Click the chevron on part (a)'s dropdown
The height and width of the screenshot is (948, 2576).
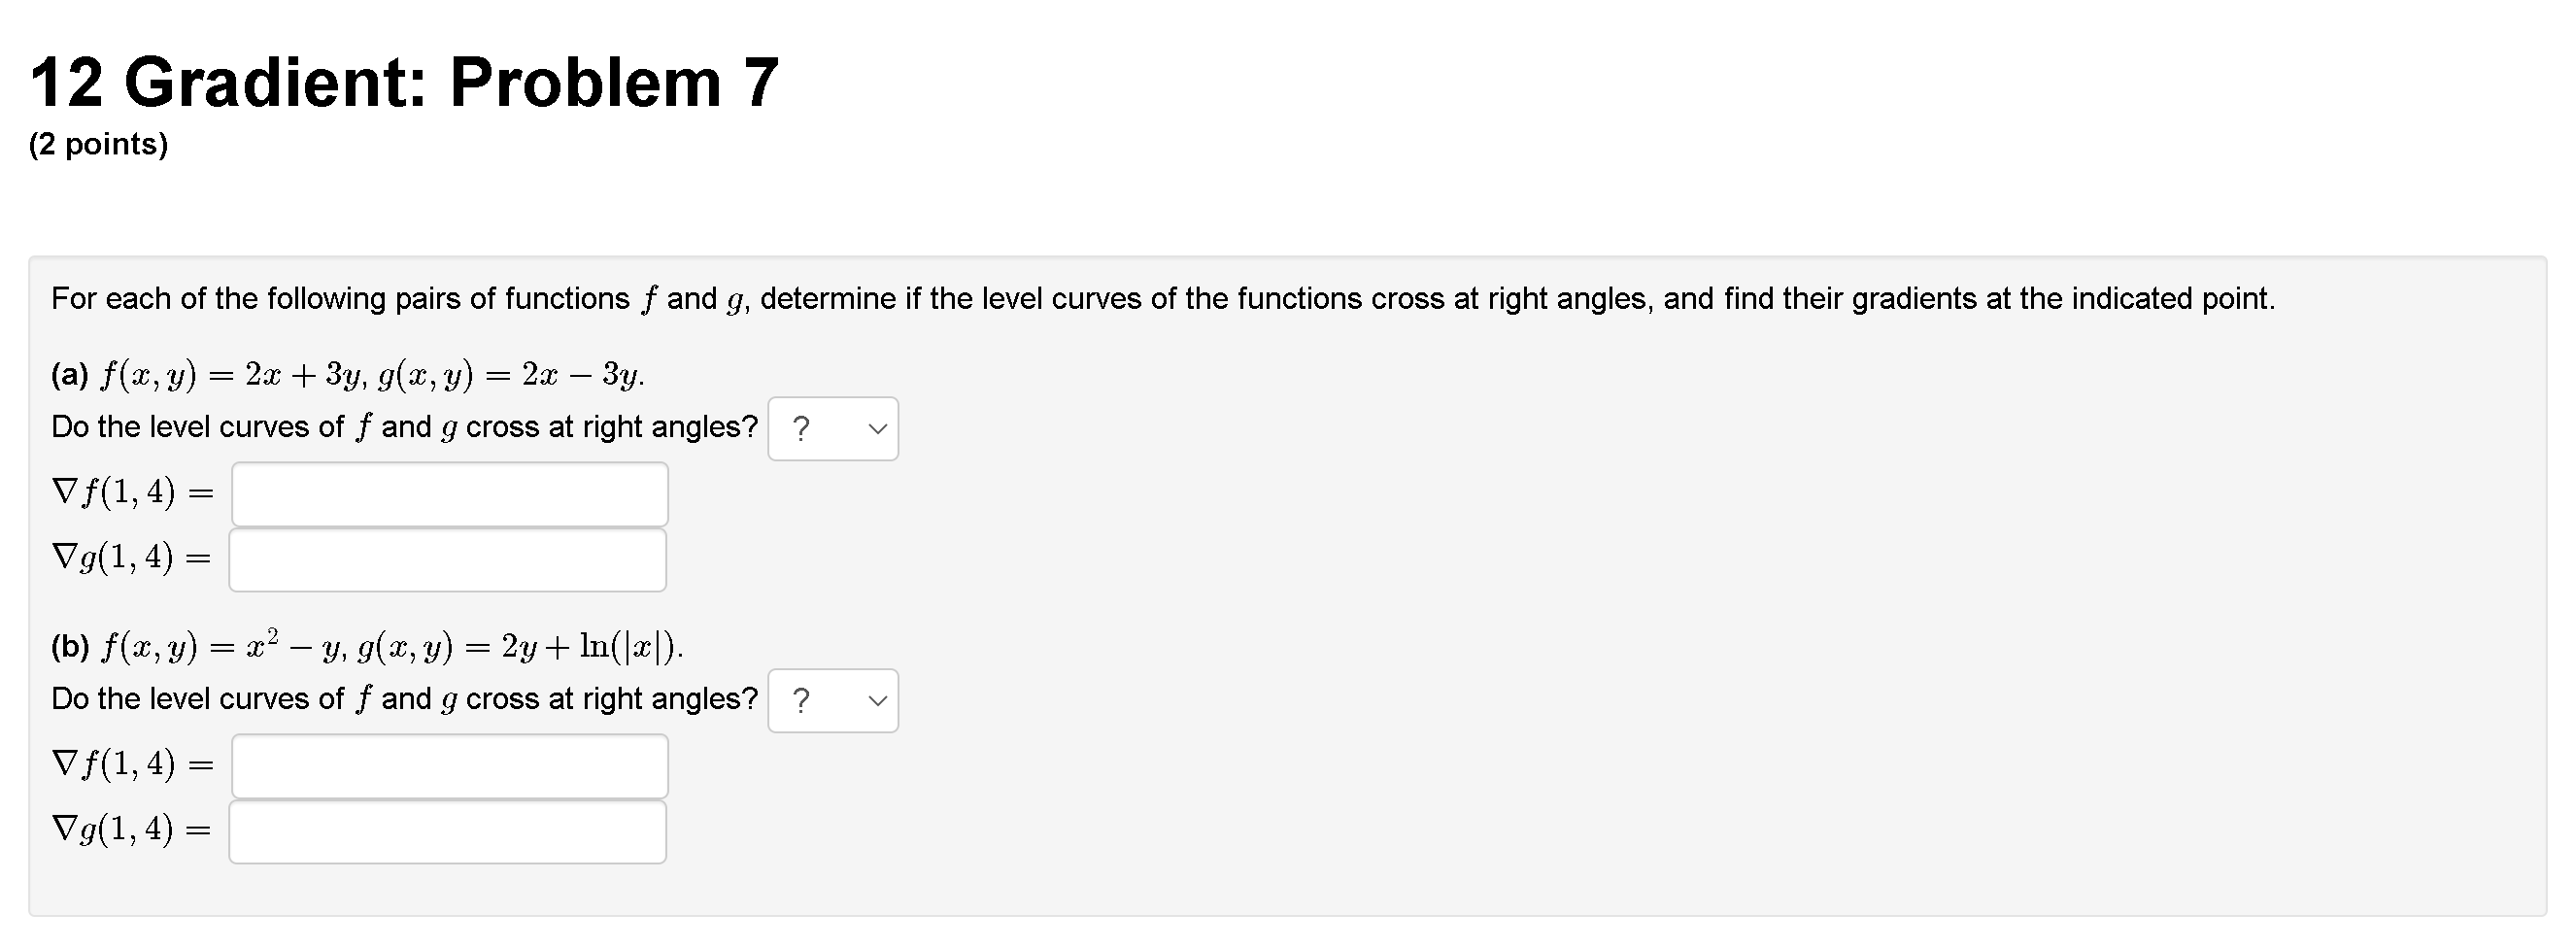(x=875, y=428)
